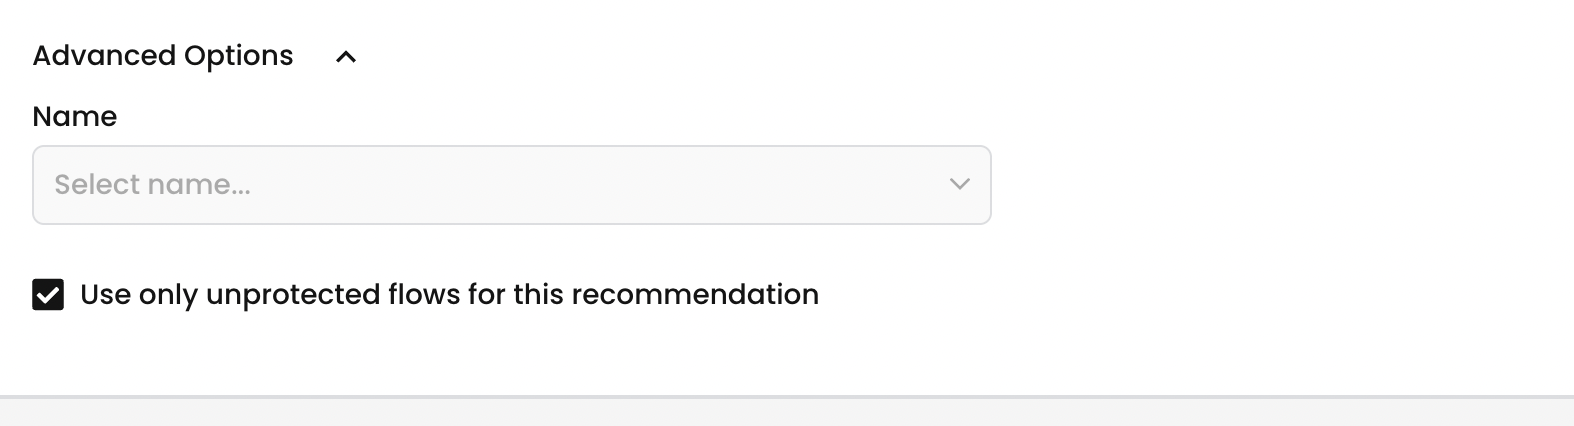Disable "Use only unprotected flows for this recommendation"
The image size is (1574, 426).
point(48,295)
